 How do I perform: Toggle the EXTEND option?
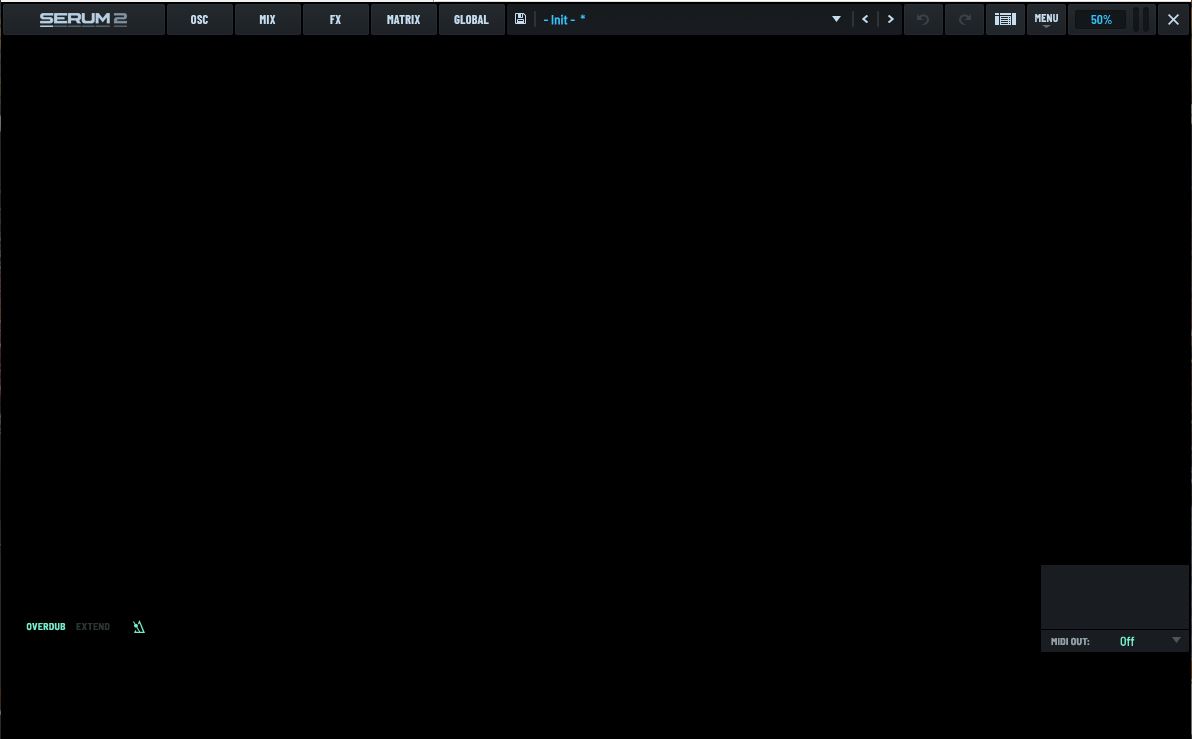93,626
